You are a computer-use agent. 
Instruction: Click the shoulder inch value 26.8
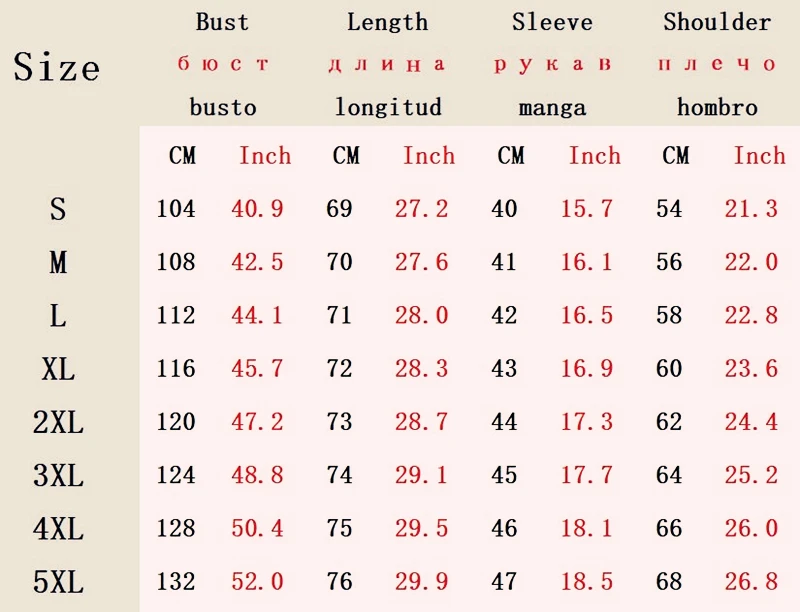(751, 581)
